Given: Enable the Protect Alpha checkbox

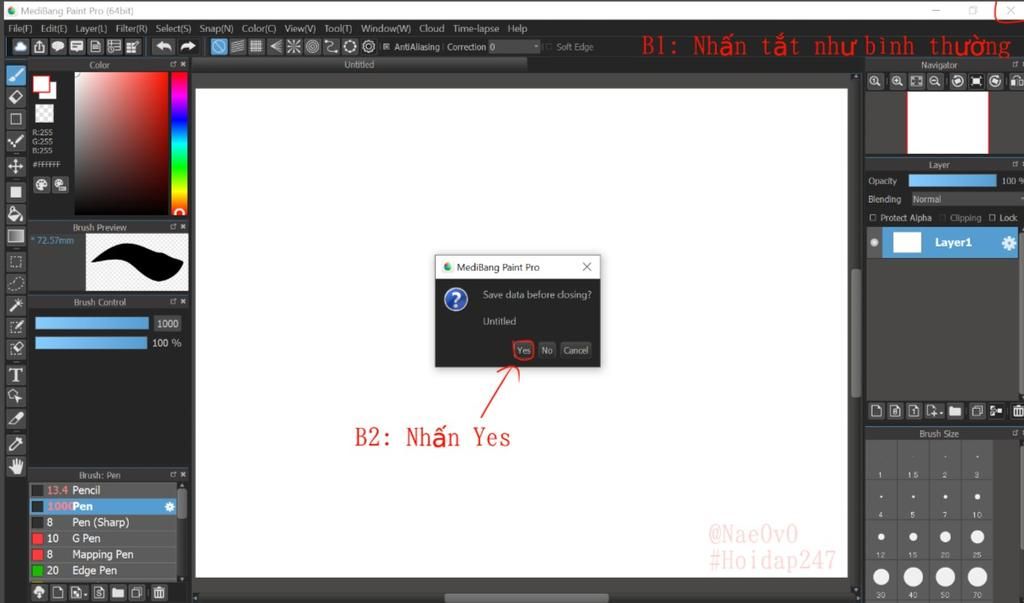Looking at the screenshot, I should (873, 218).
